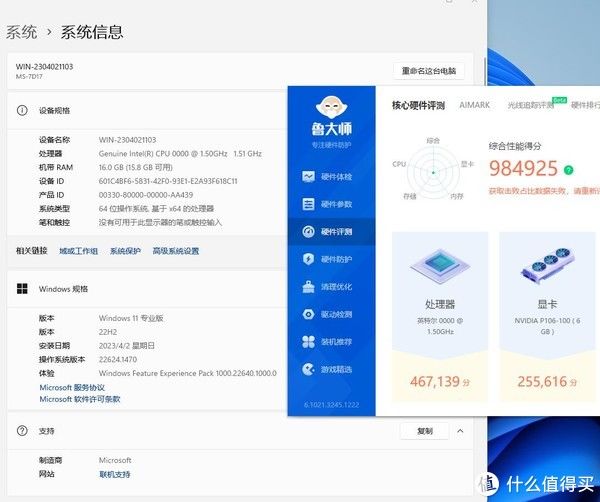Click the composite score 984925
Image resolution: width=600 pixels, height=502 pixels.
pyautogui.click(x=523, y=168)
